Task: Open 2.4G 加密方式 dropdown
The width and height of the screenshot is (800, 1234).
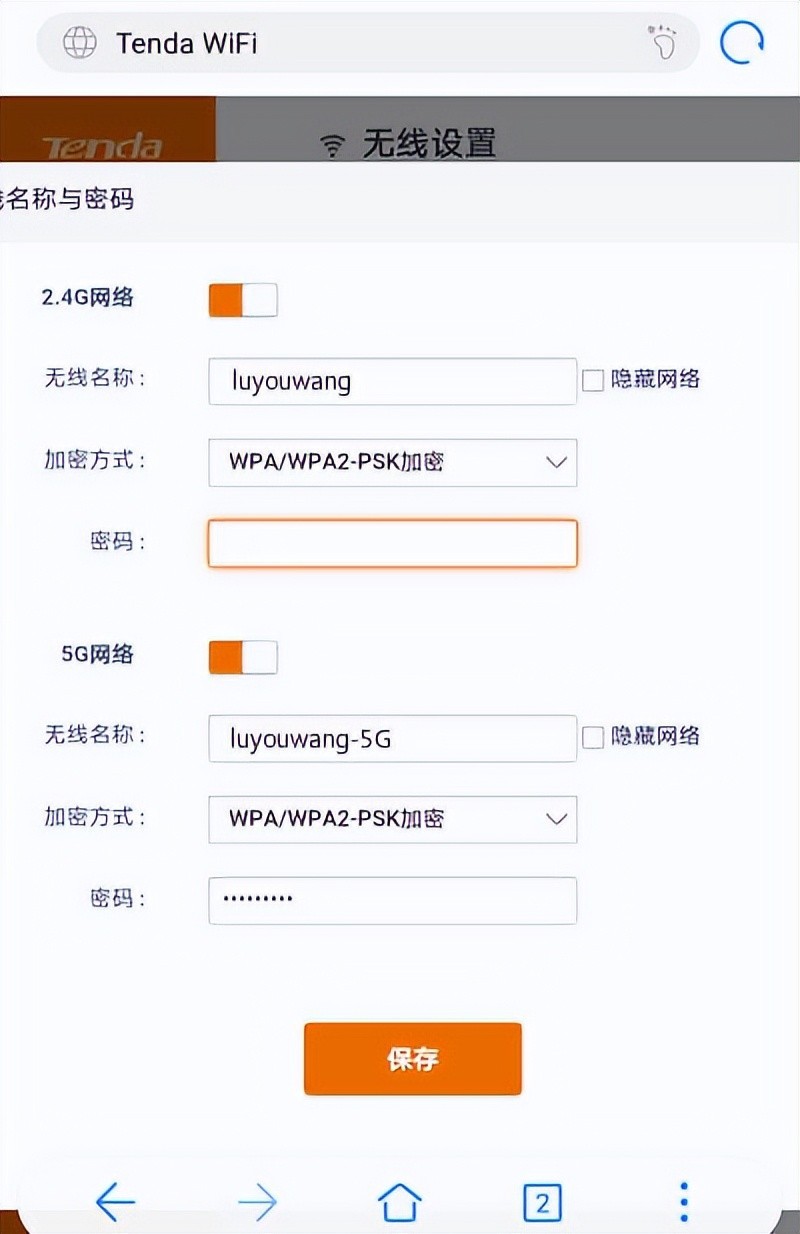Action: (392, 462)
